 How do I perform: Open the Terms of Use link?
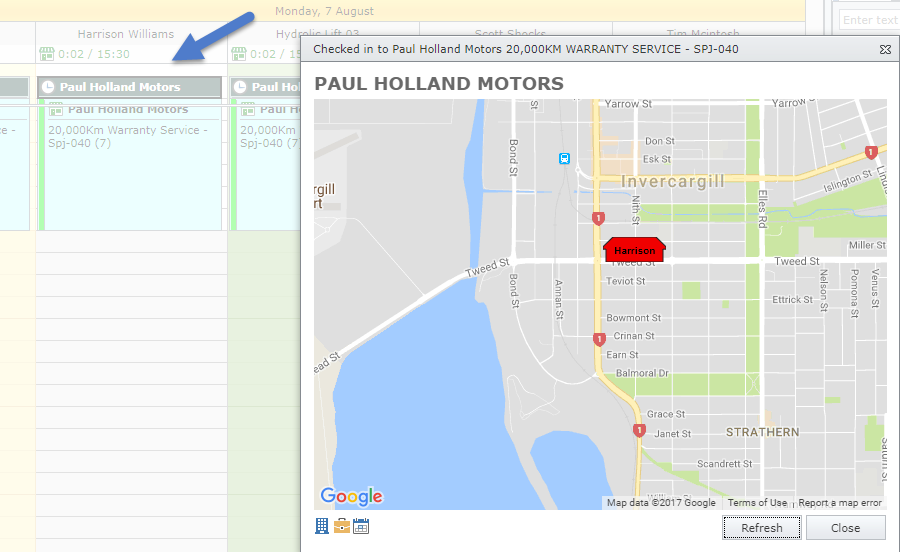point(757,503)
